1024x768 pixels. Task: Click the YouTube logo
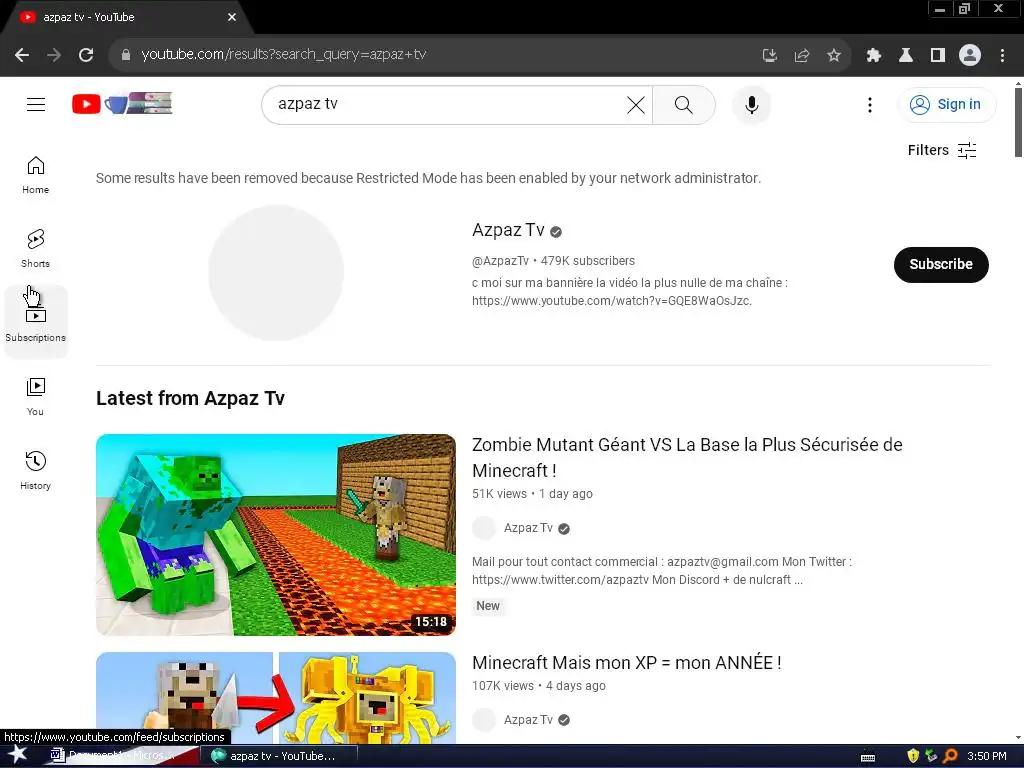122,104
